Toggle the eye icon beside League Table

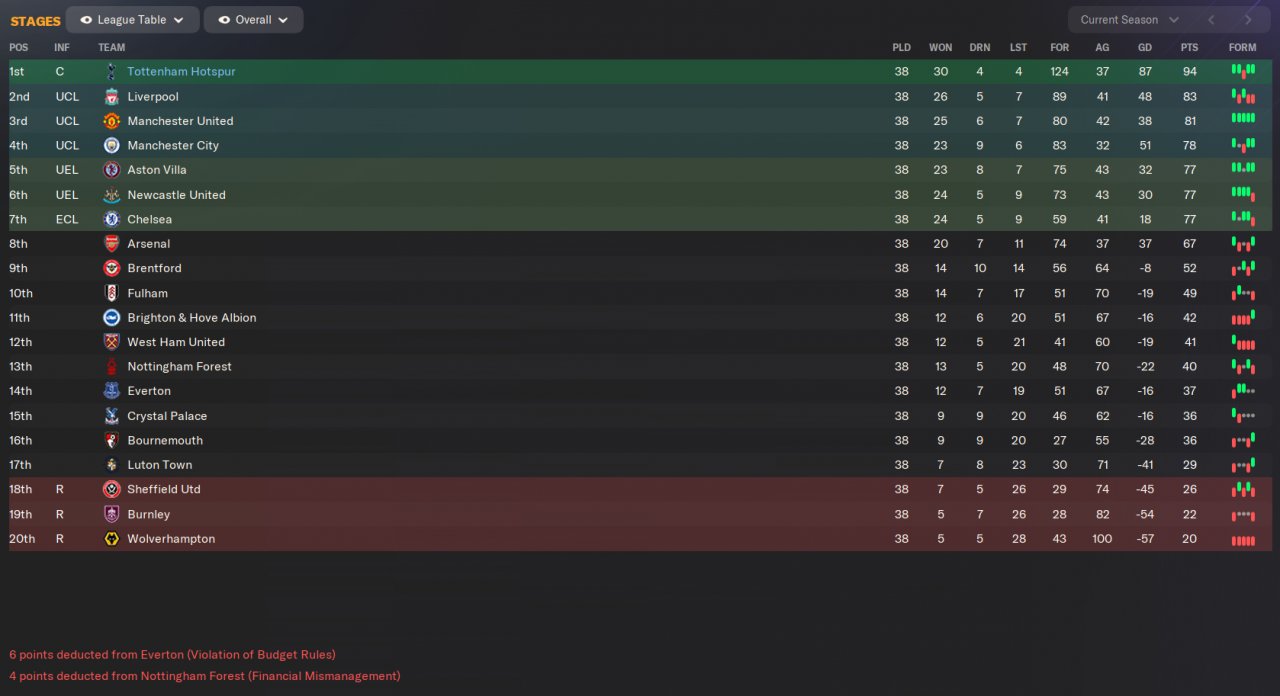(x=86, y=20)
